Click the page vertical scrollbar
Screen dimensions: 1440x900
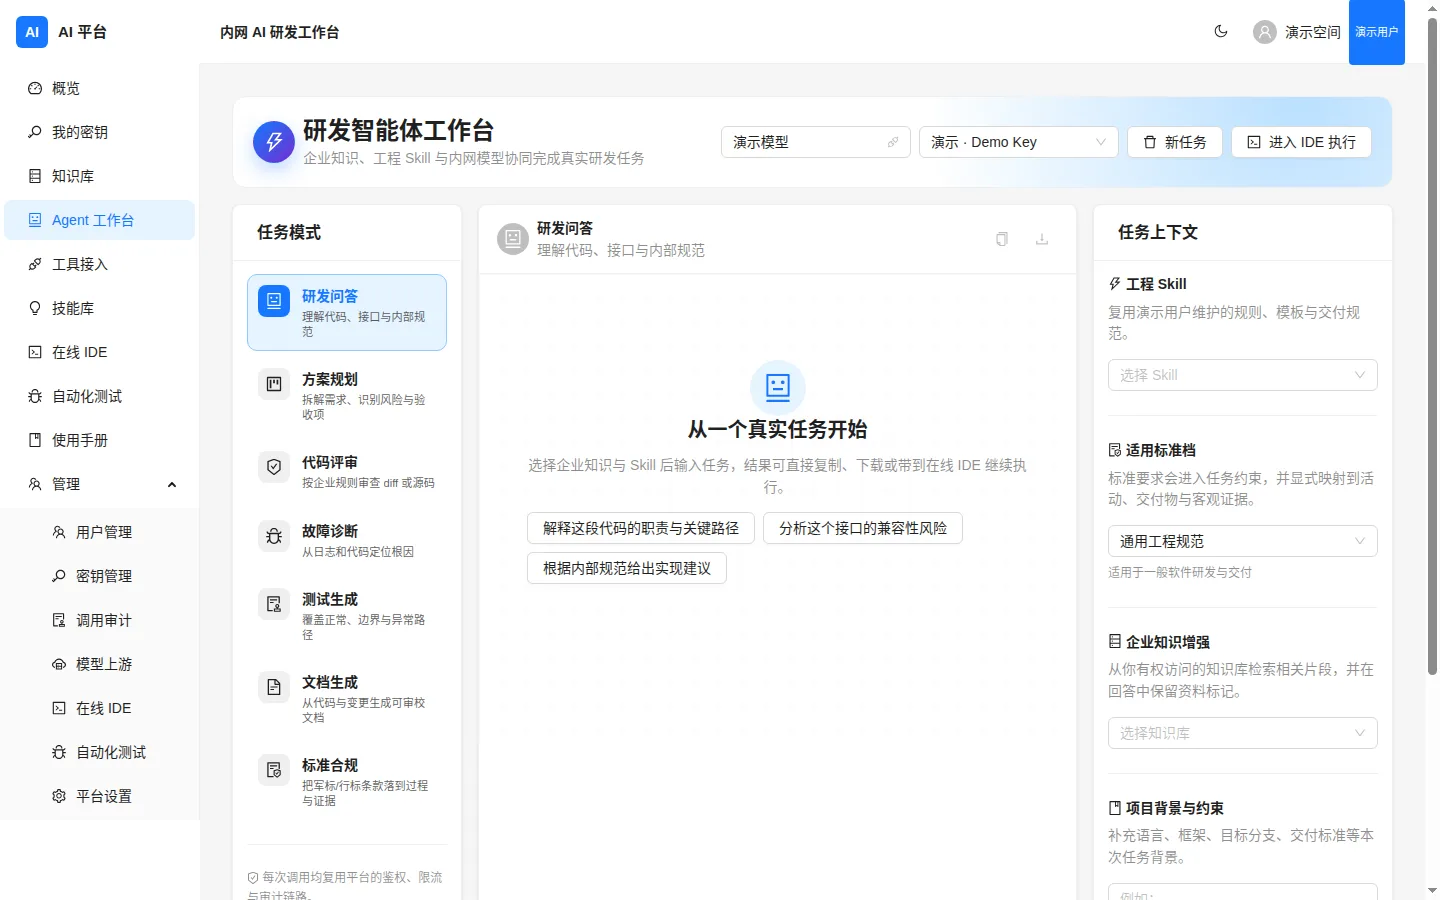1432,345
